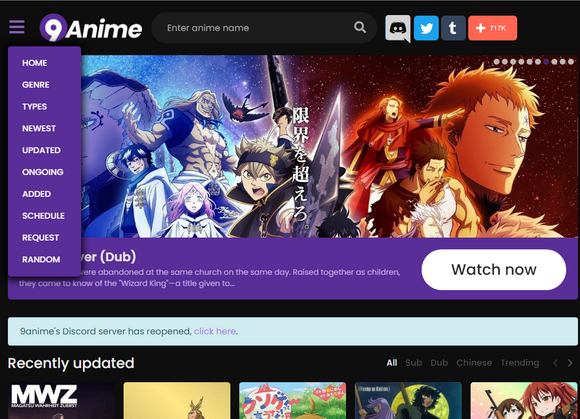Open the hamburger navigation menu
580x419 pixels.
click(x=17, y=27)
